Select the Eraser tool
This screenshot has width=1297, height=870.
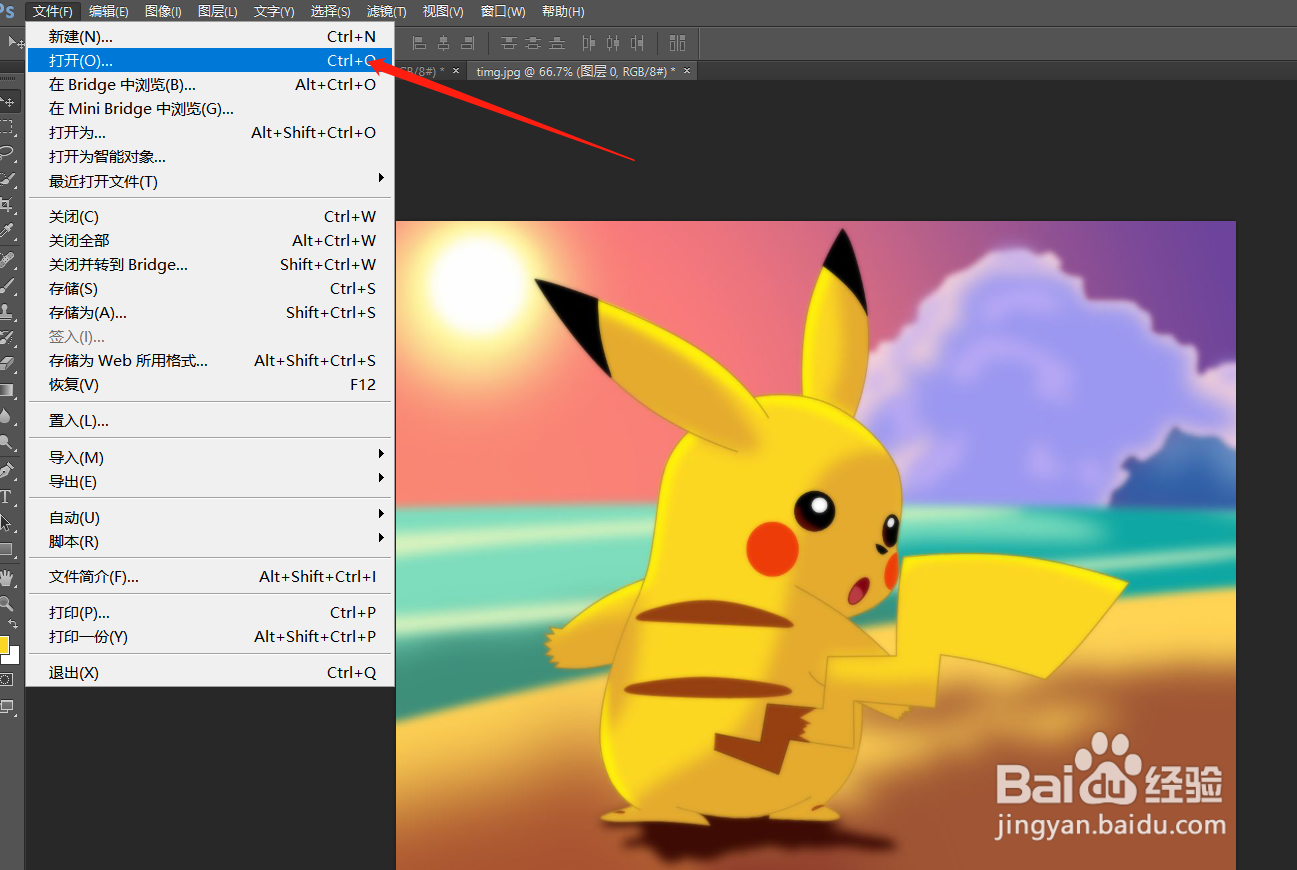click(x=9, y=365)
